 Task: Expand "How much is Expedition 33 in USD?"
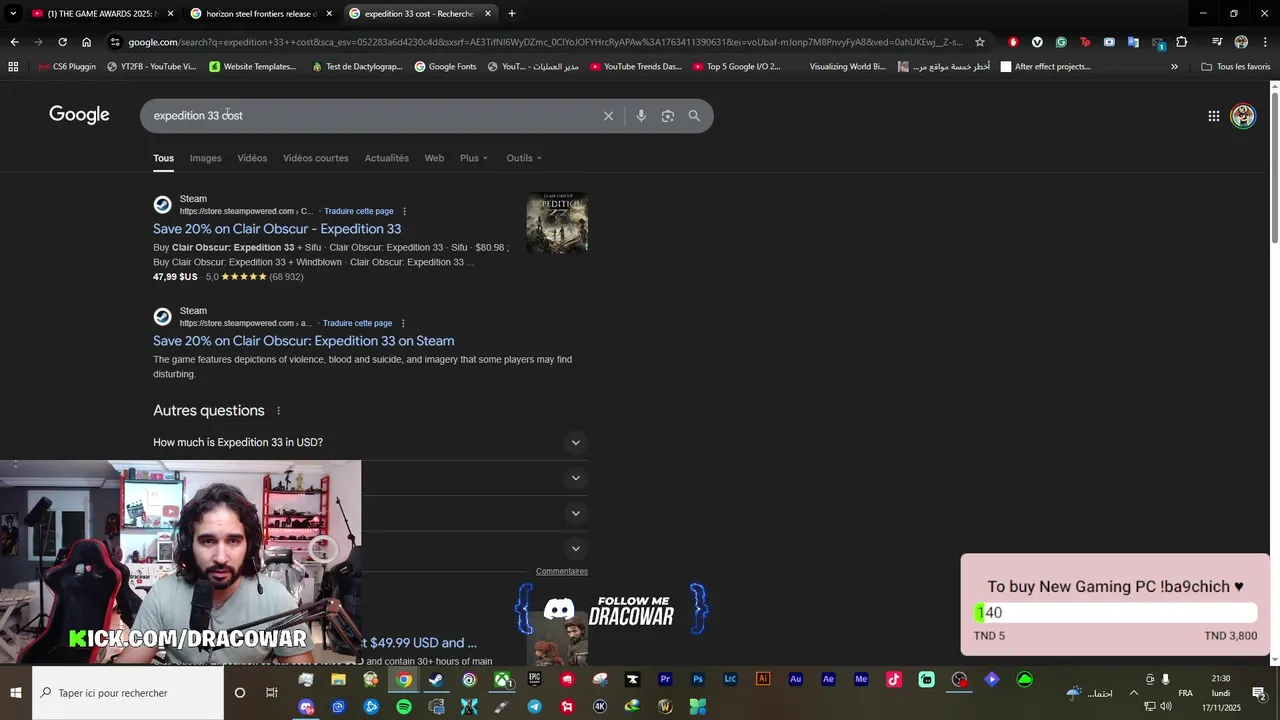[368, 442]
